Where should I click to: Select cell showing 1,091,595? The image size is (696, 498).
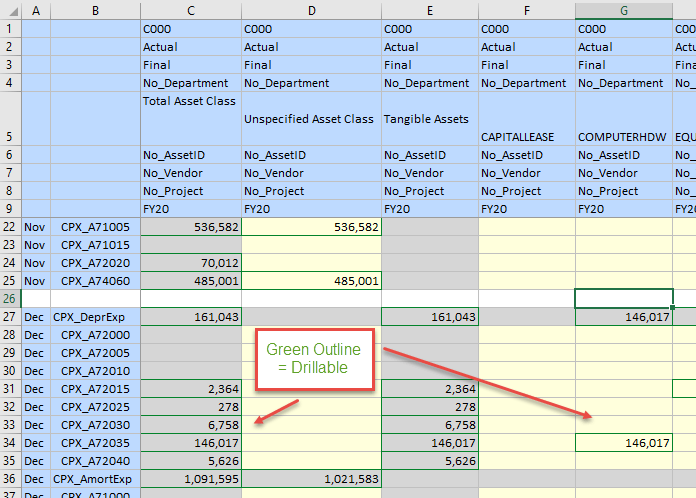tap(191, 479)
